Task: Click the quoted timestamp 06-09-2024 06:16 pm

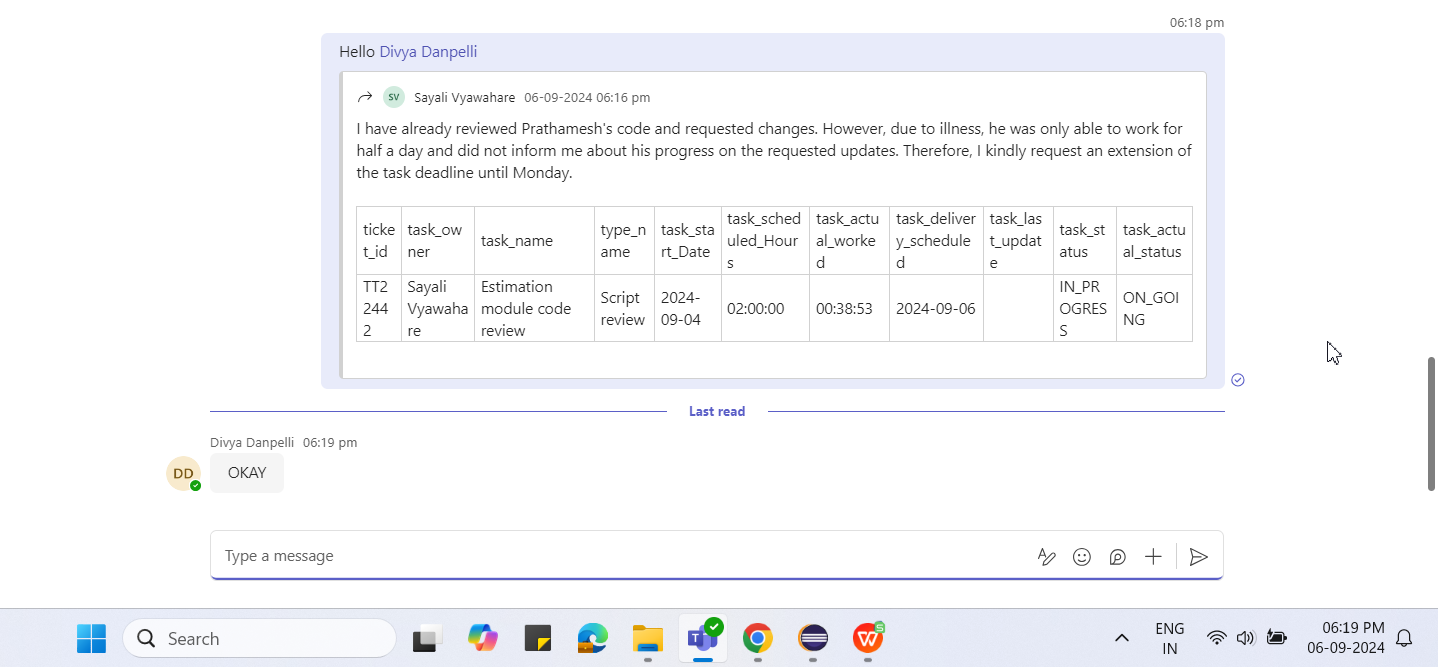Action: click(587, 98)
